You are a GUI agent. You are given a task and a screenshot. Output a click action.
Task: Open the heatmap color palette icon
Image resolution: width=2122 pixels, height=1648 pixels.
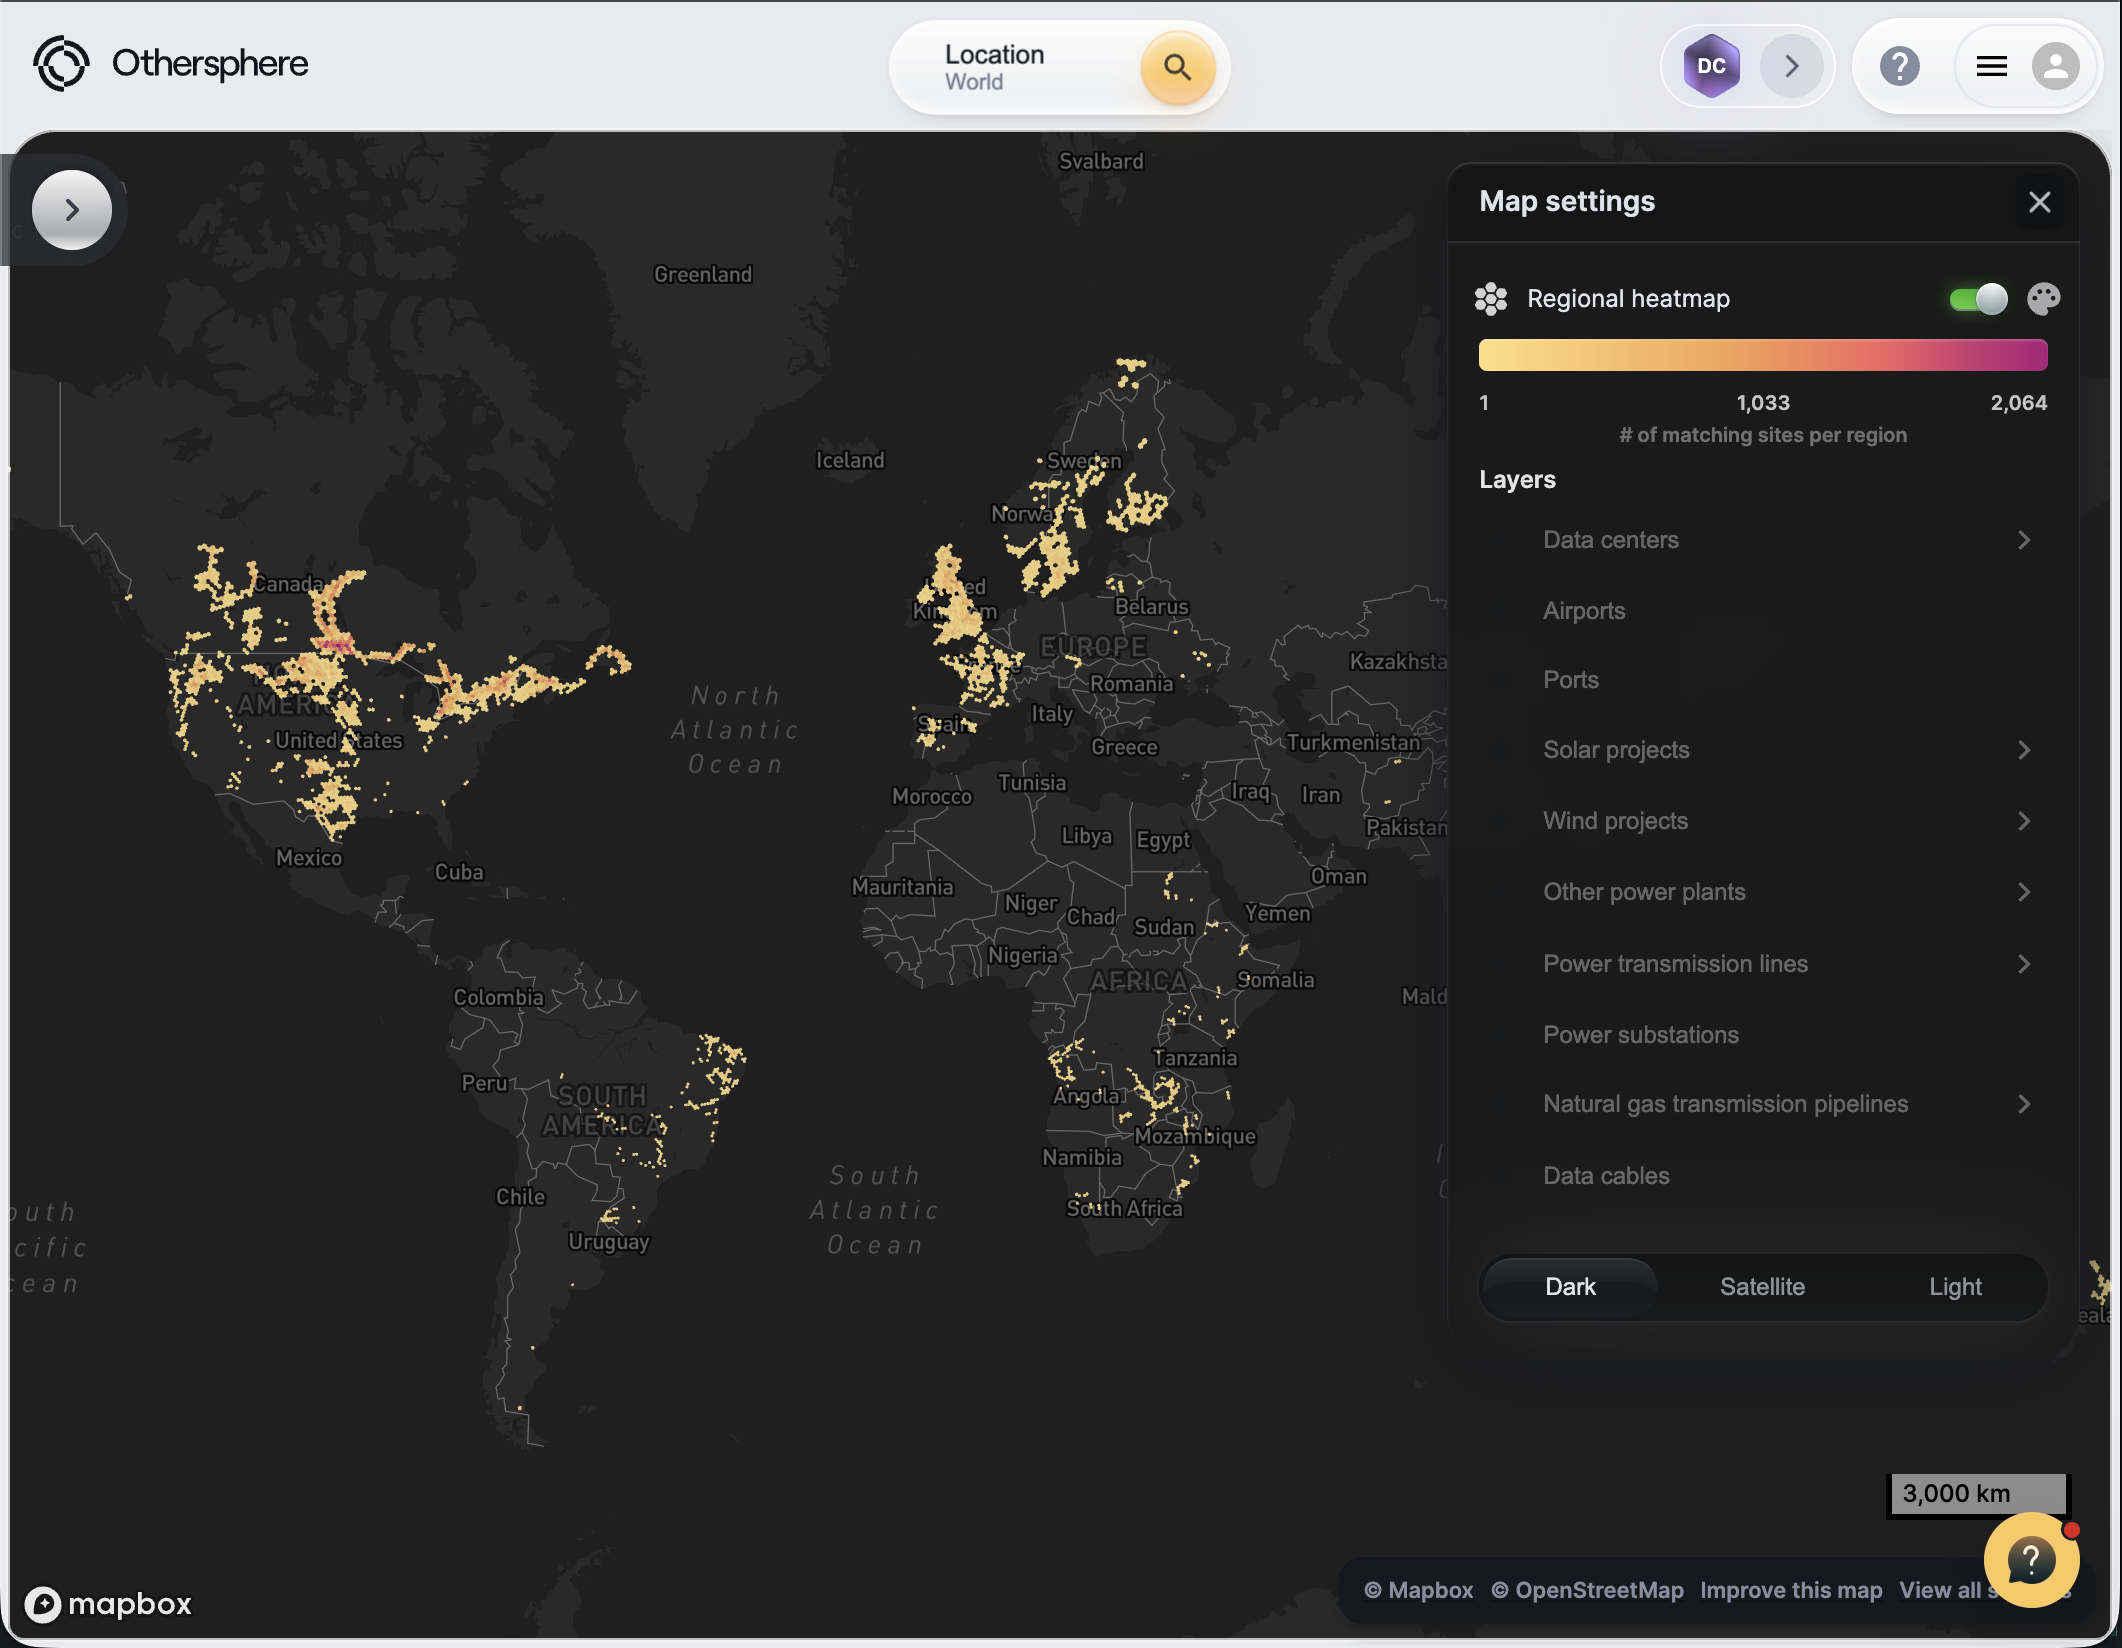[2043, 299]
